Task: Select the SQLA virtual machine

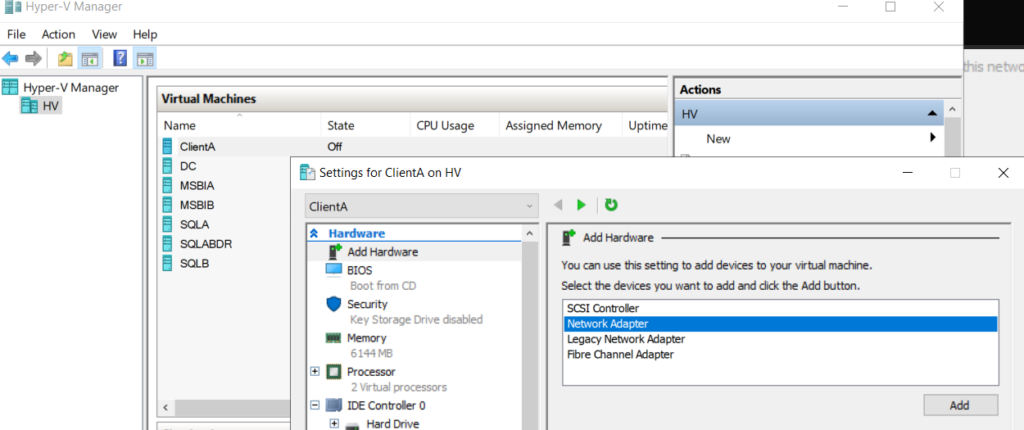Action: [x=195, y=225]
